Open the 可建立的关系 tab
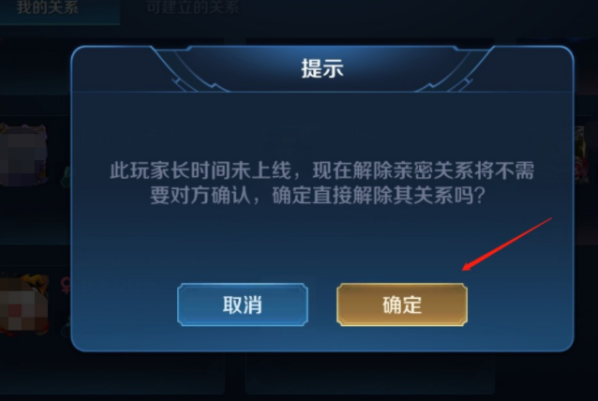598x401 pixels. click(x=193, y=8)
